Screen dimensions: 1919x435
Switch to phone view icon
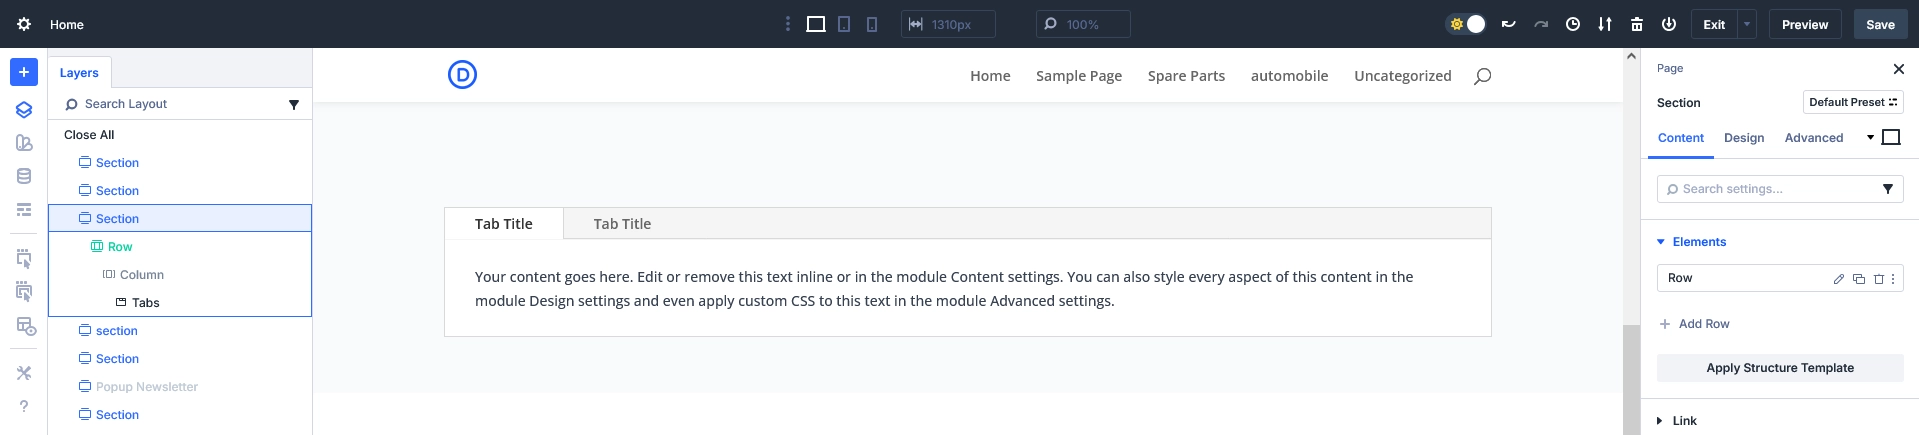coord(872,24)
